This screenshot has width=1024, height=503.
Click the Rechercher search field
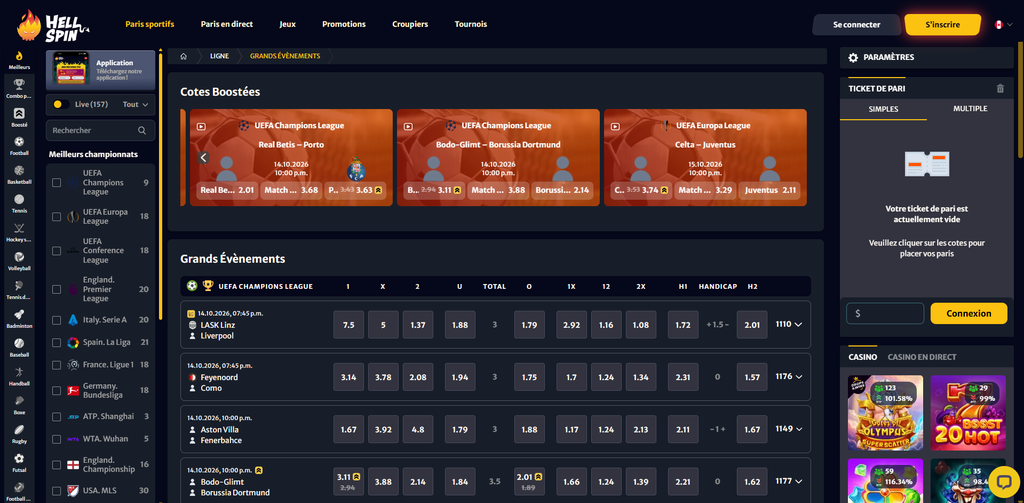(101, 131)
